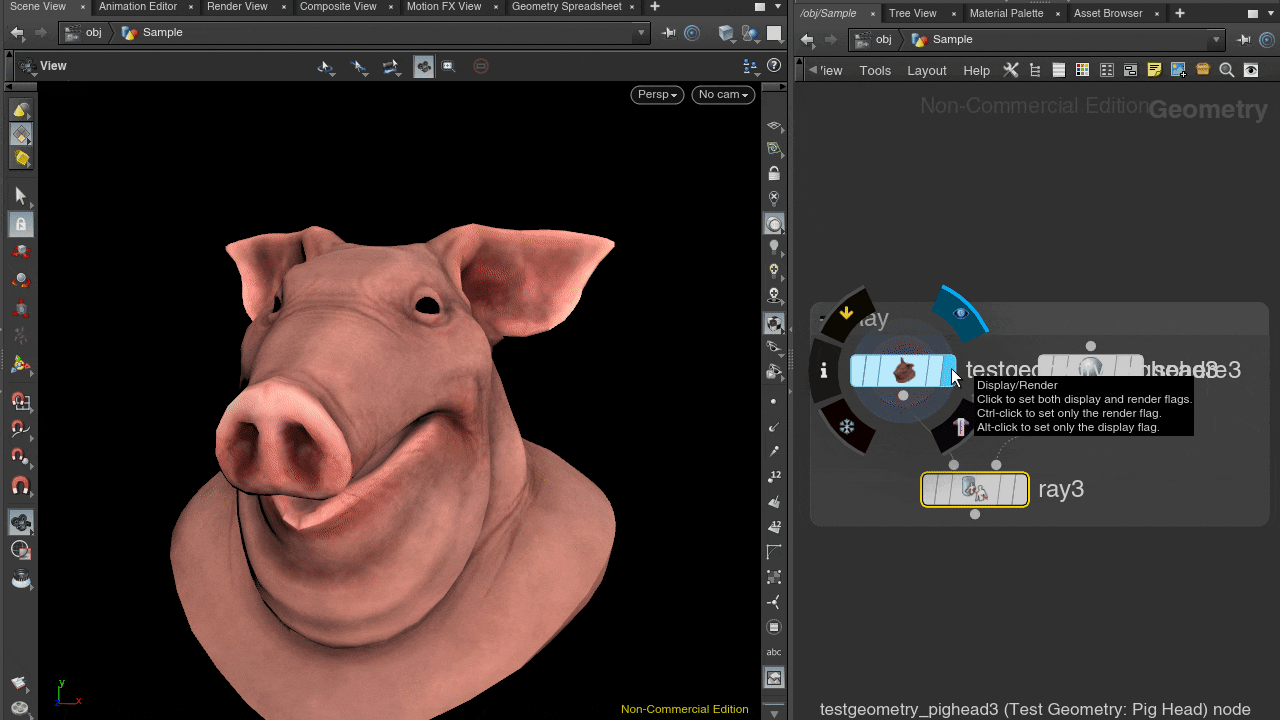Show the network tree view icon
This screenshot has width=1280, height=720.
click(1035, 70)
